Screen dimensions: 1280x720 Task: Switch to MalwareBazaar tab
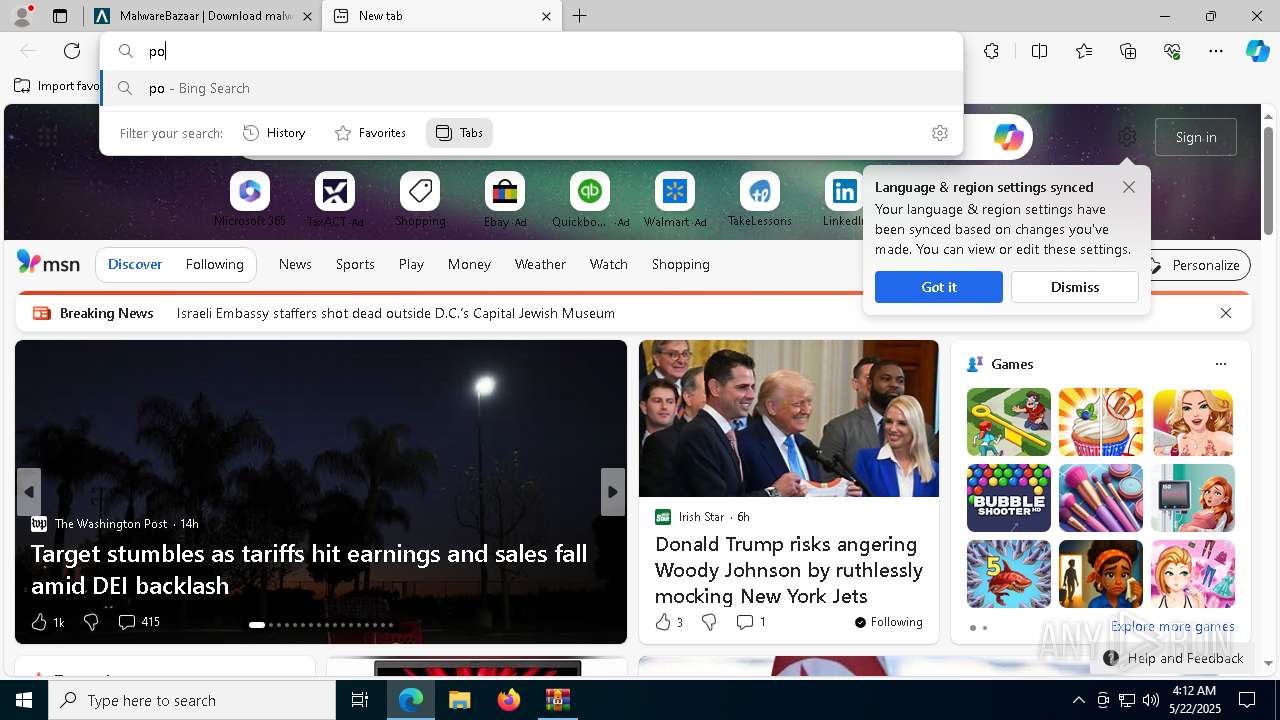pyautogui.click(x=205, y=16)
